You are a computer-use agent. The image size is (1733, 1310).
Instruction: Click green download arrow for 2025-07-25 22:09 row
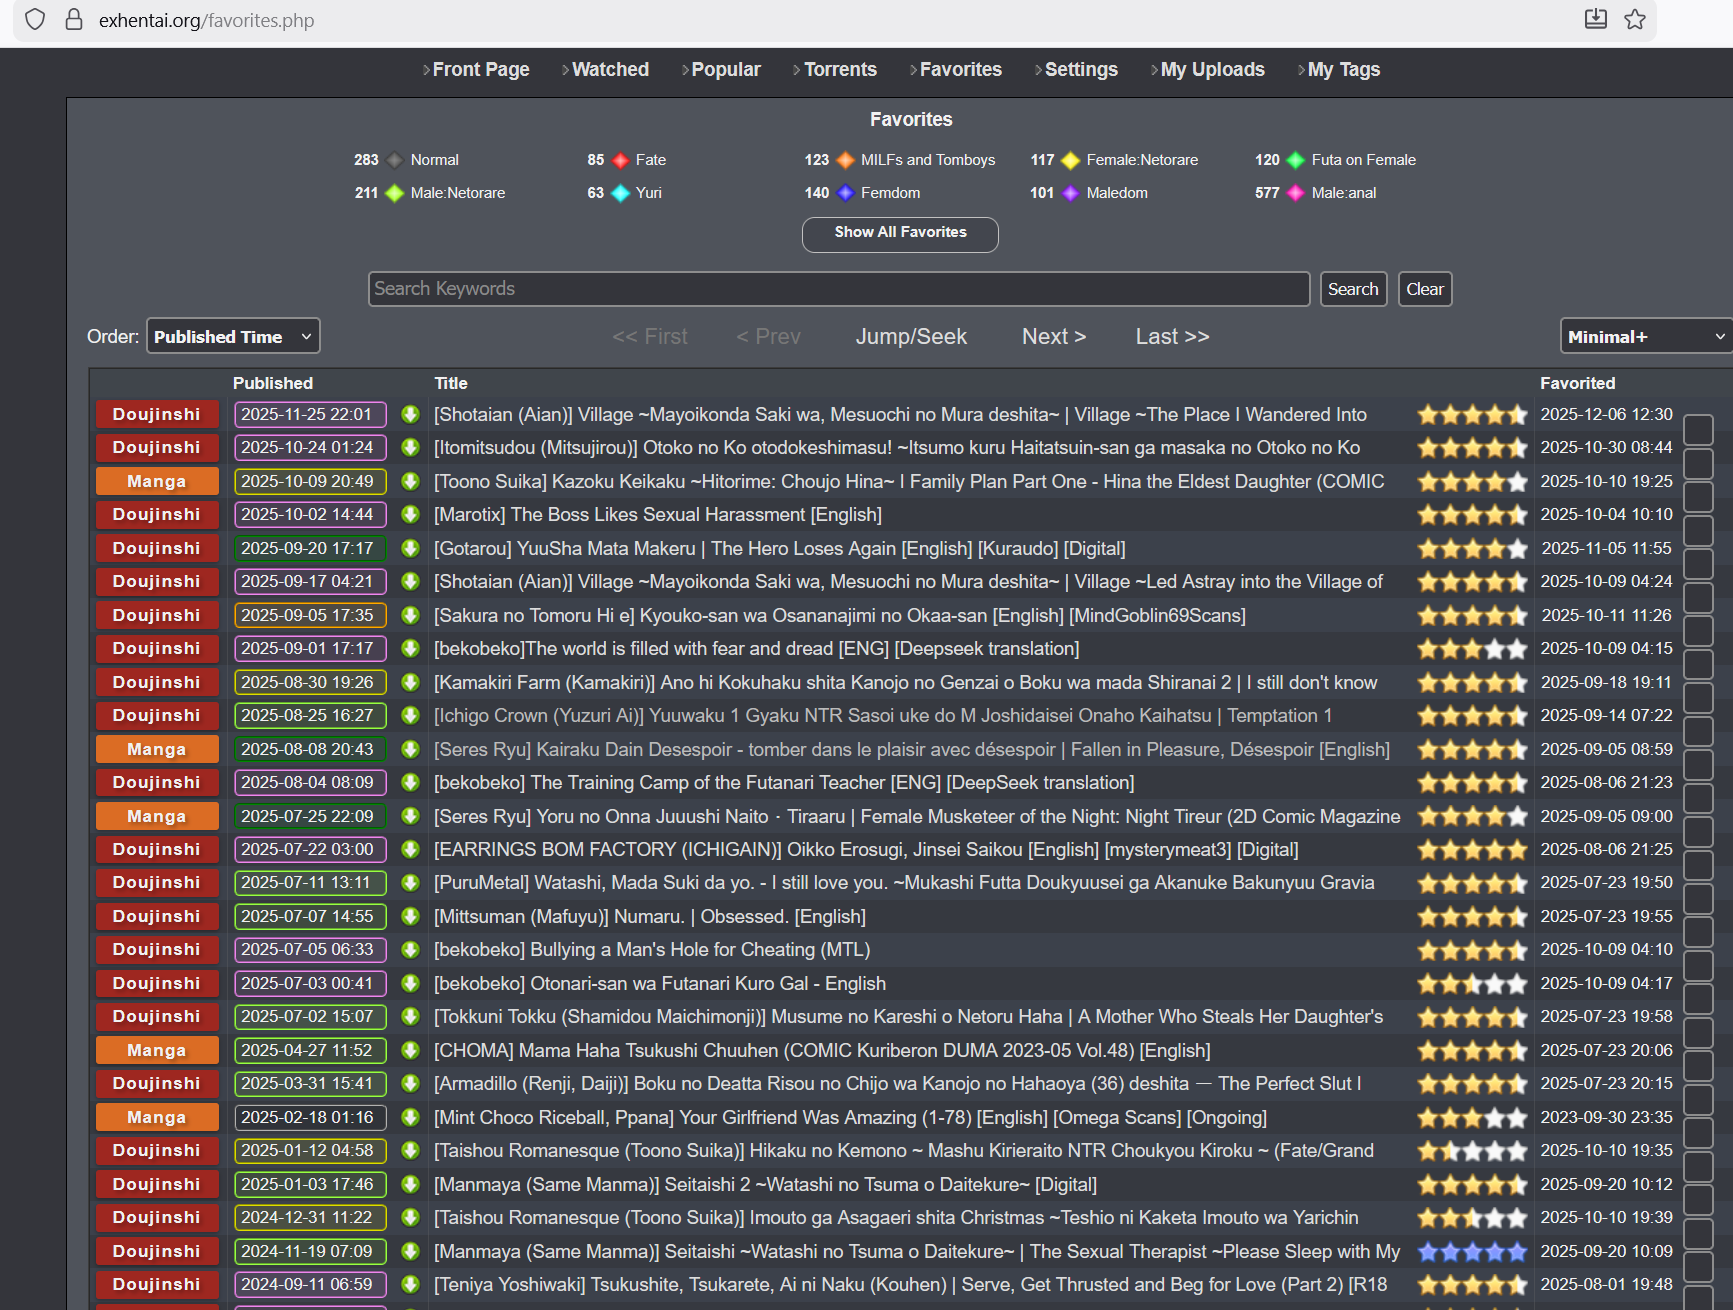(x=410, y=816)
